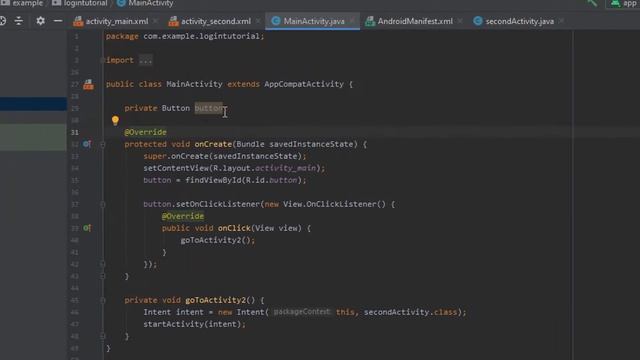The image size is (640, 360).
Task: Close the activity_main.xml tab
Action: tap(156, 21)
